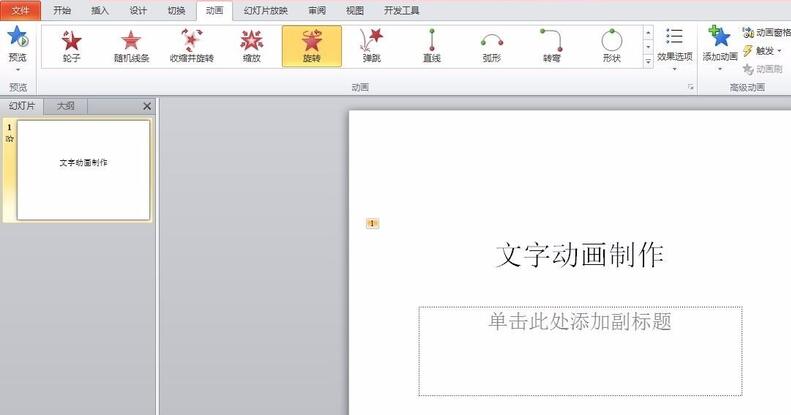Select the Animations (动画) ribbon tab
Viewport: 791px width, 415px height.
click(214, 11)
